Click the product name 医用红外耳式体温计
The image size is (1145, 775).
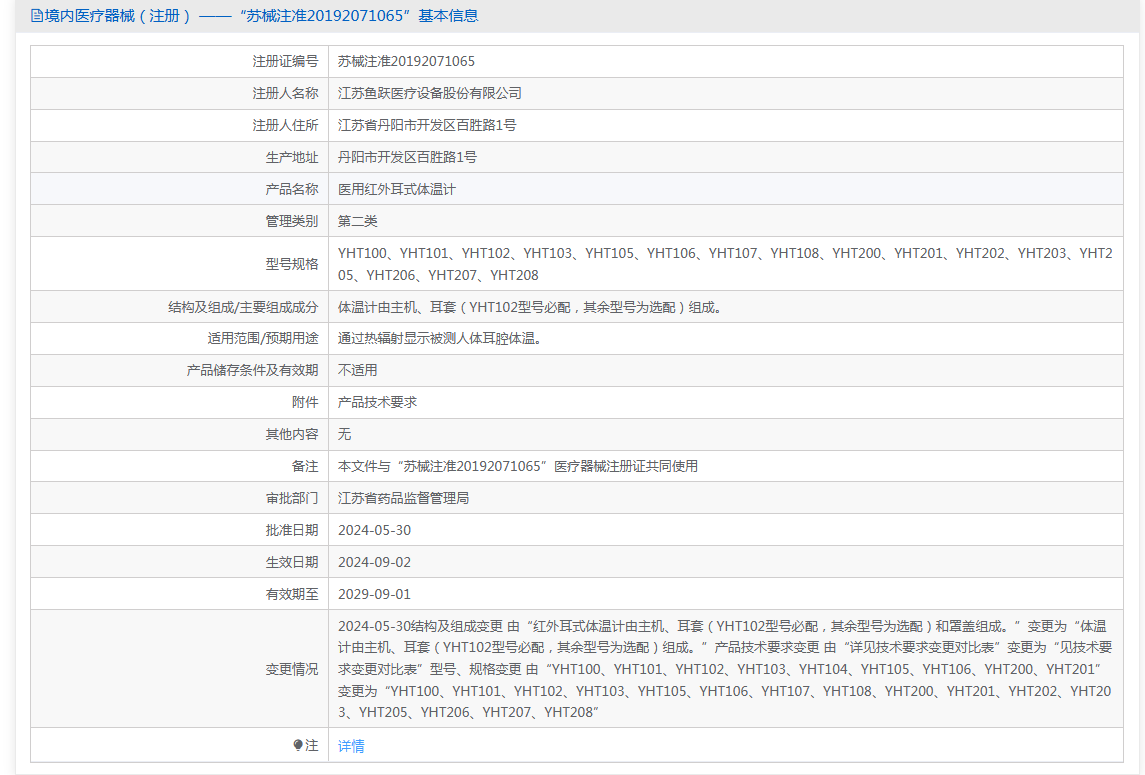point(397,189)
